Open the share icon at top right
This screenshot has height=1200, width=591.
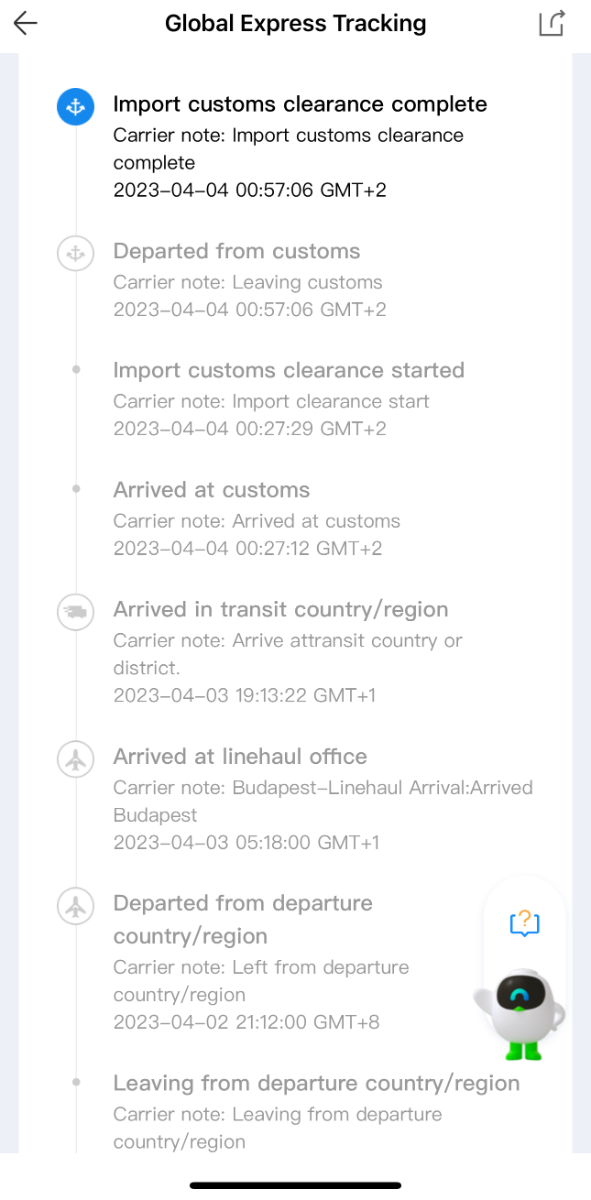click(552, 23)
